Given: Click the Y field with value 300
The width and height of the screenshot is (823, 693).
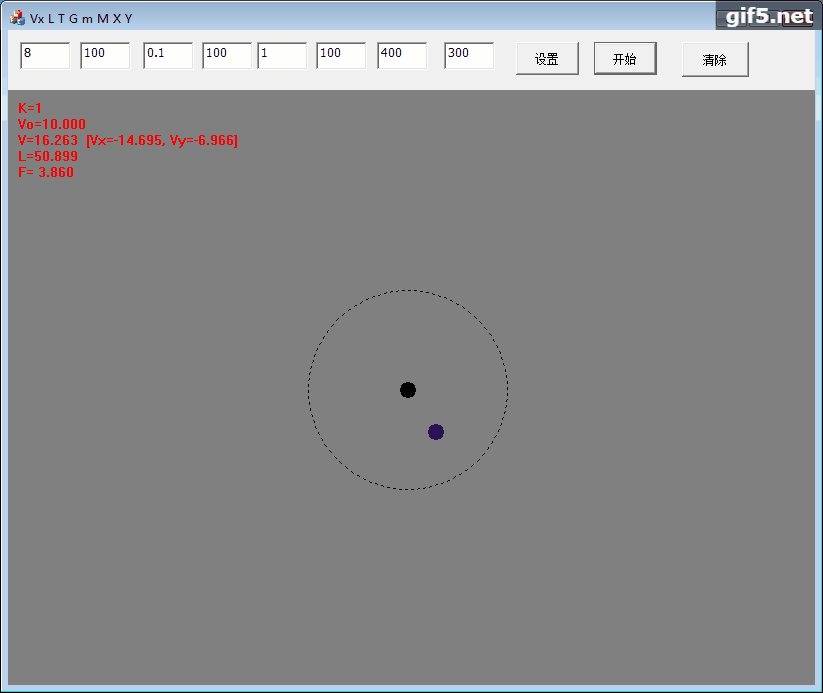Looking at the screenshot, I should click(x=469, y=56).
